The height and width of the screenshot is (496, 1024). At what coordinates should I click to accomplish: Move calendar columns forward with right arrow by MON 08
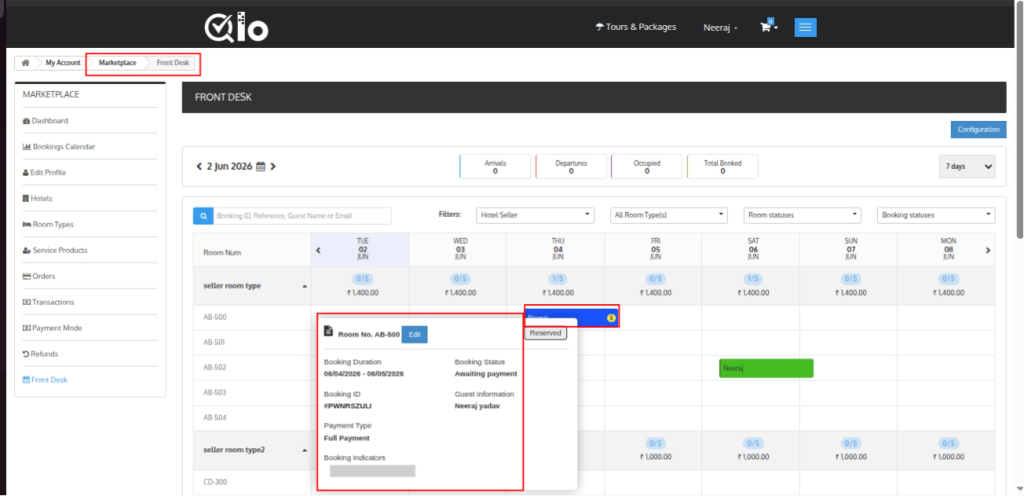(x=988, y=250)
